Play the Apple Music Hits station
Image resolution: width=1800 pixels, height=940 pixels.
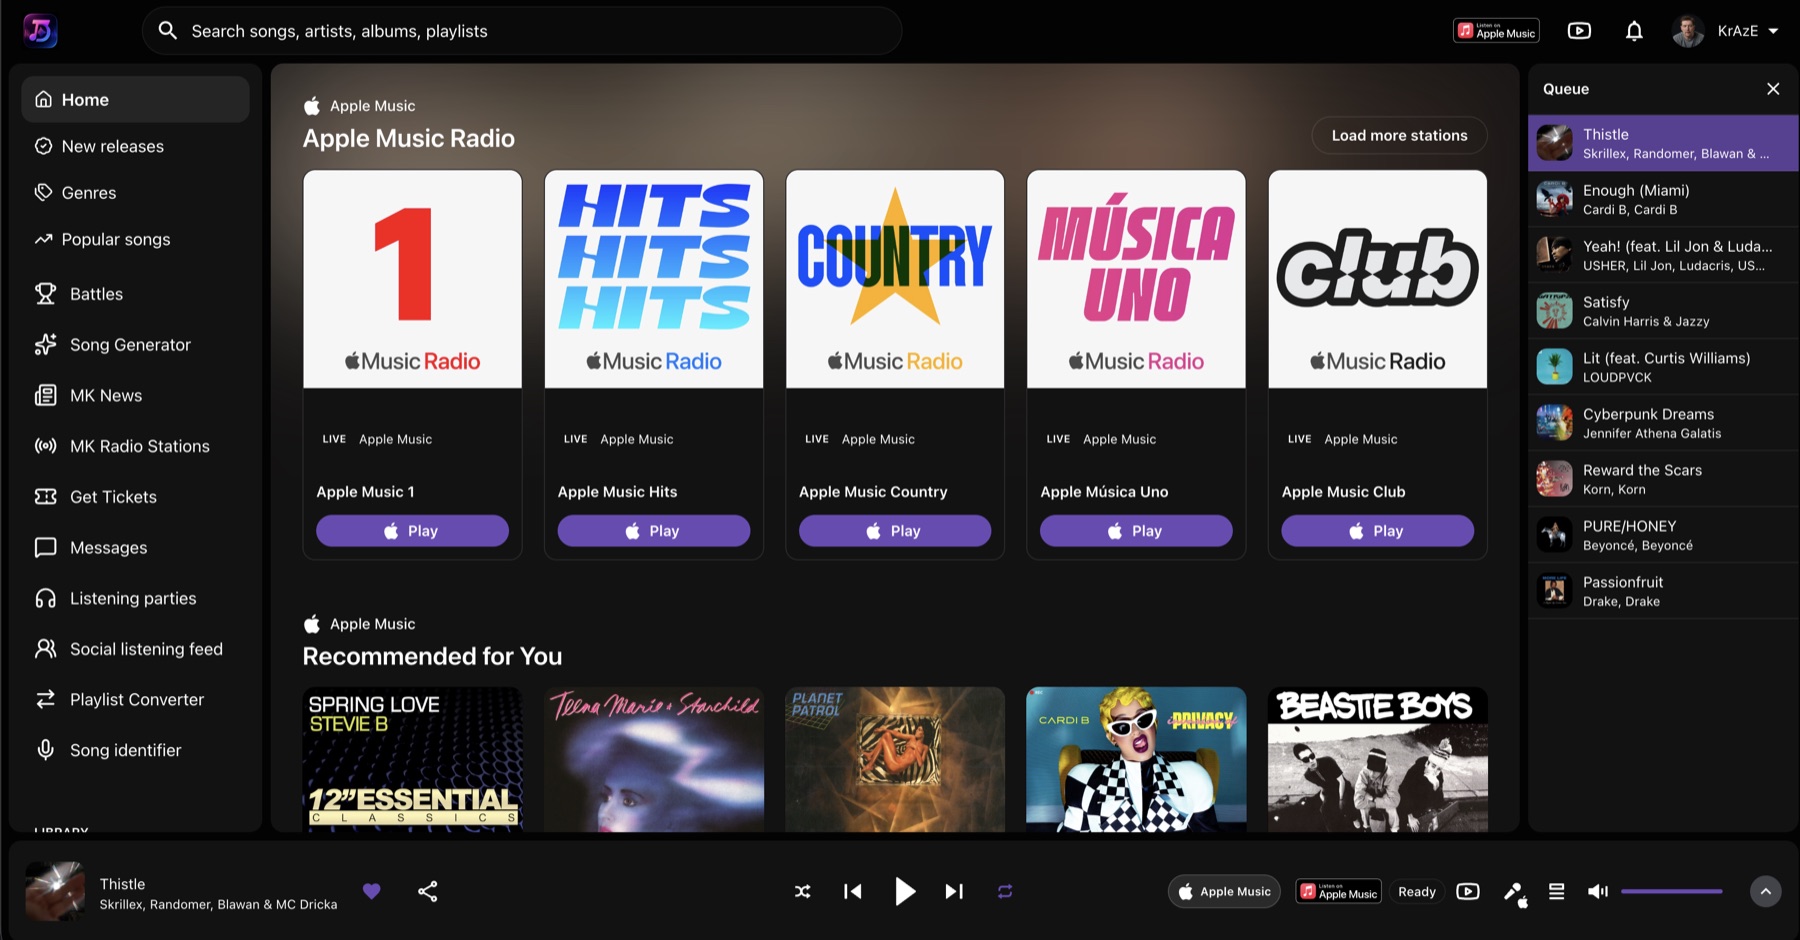point(654,531)
